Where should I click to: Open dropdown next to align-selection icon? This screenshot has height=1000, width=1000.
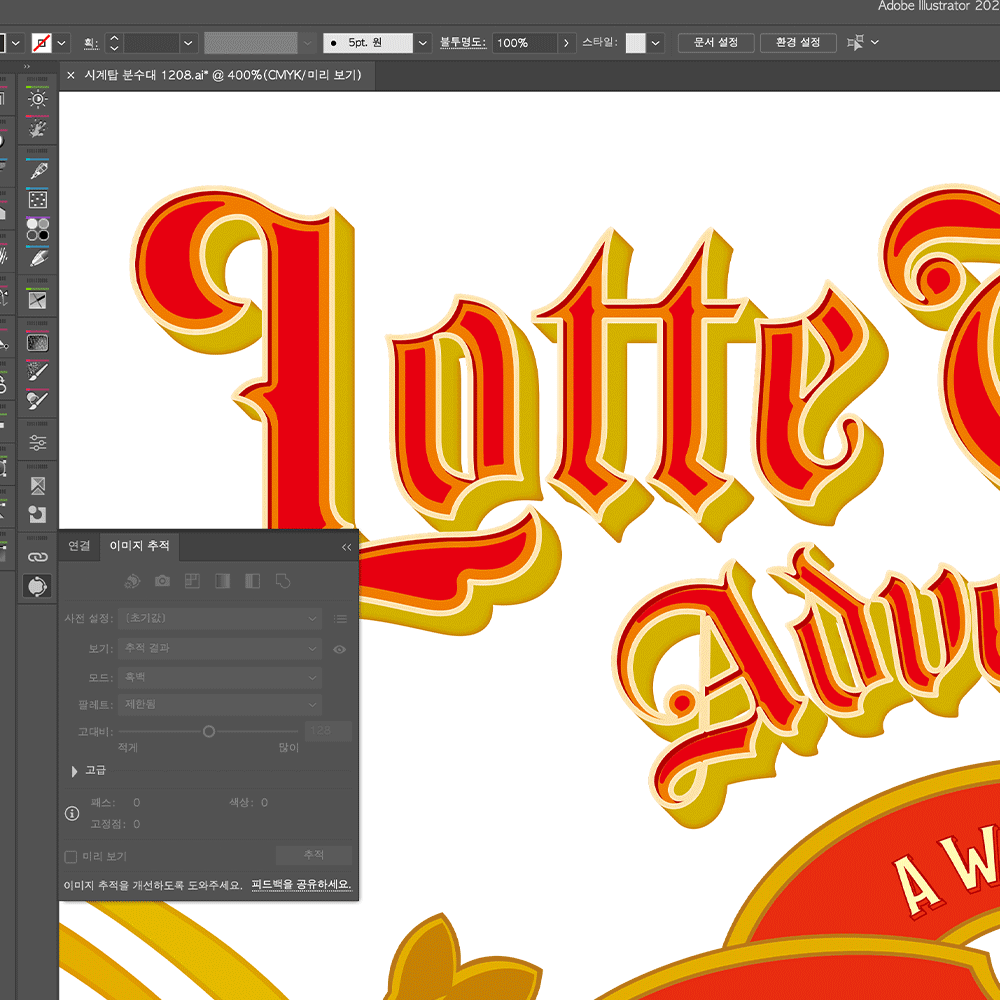click(875, 42)
